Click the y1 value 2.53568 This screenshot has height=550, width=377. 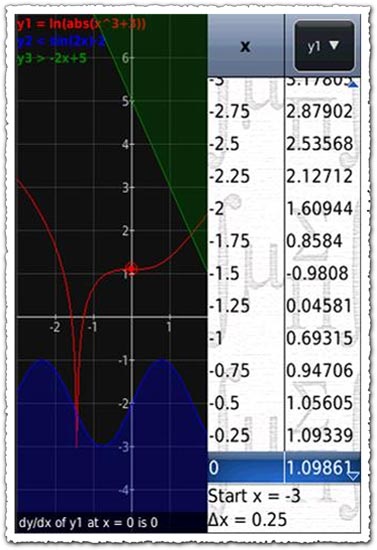(319, 144)
